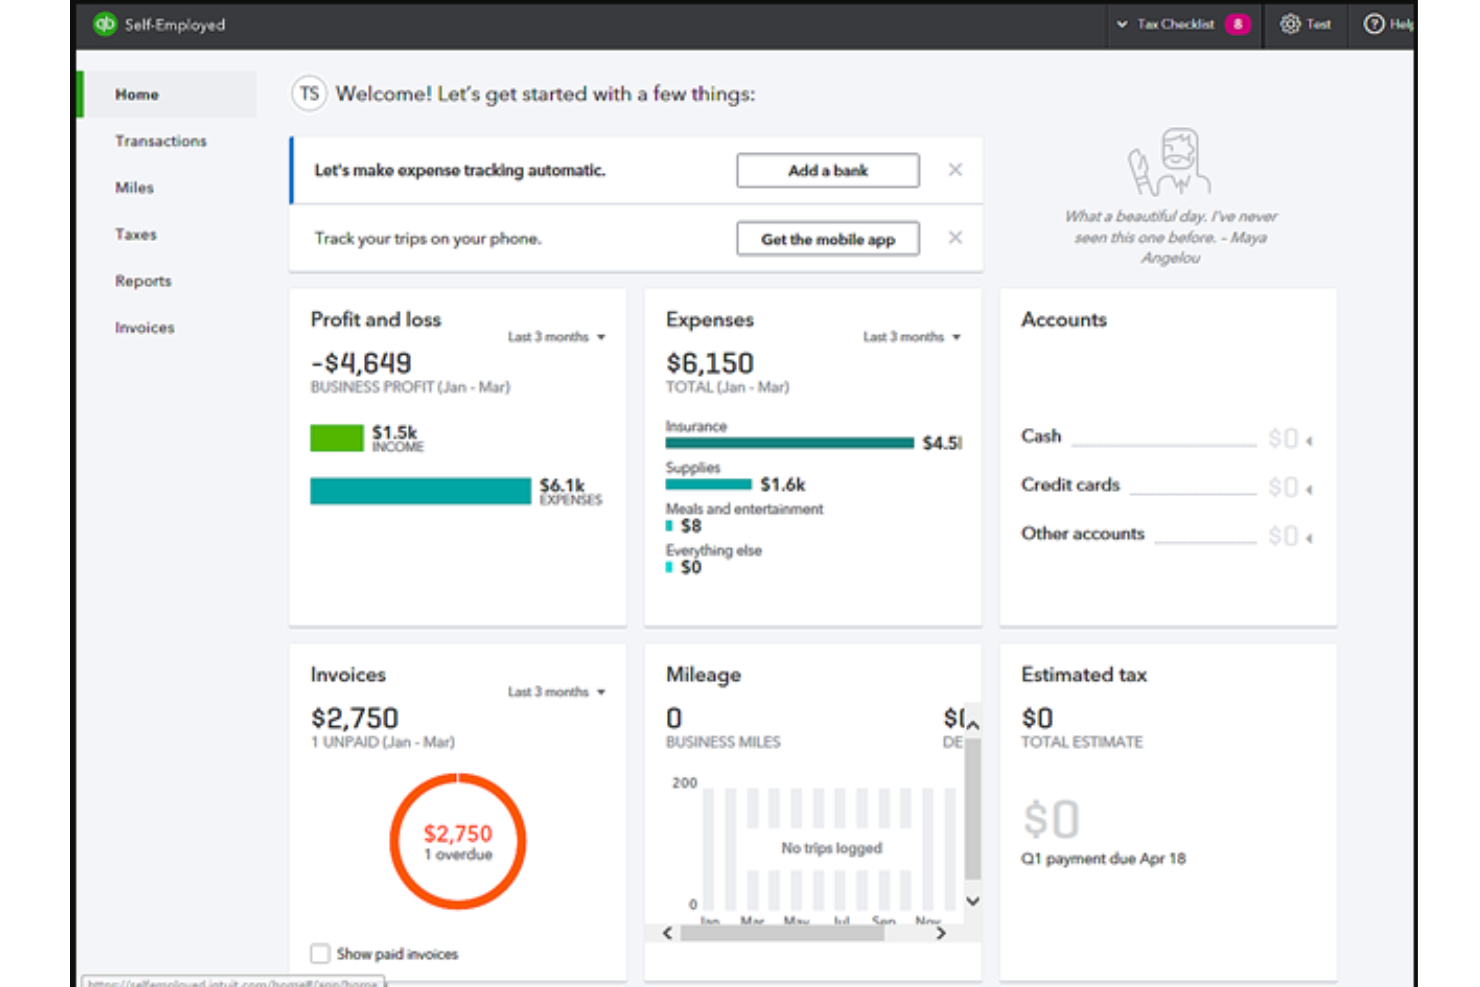
Task: Click the Supplies expense bar
Action: tap(708, 484)
